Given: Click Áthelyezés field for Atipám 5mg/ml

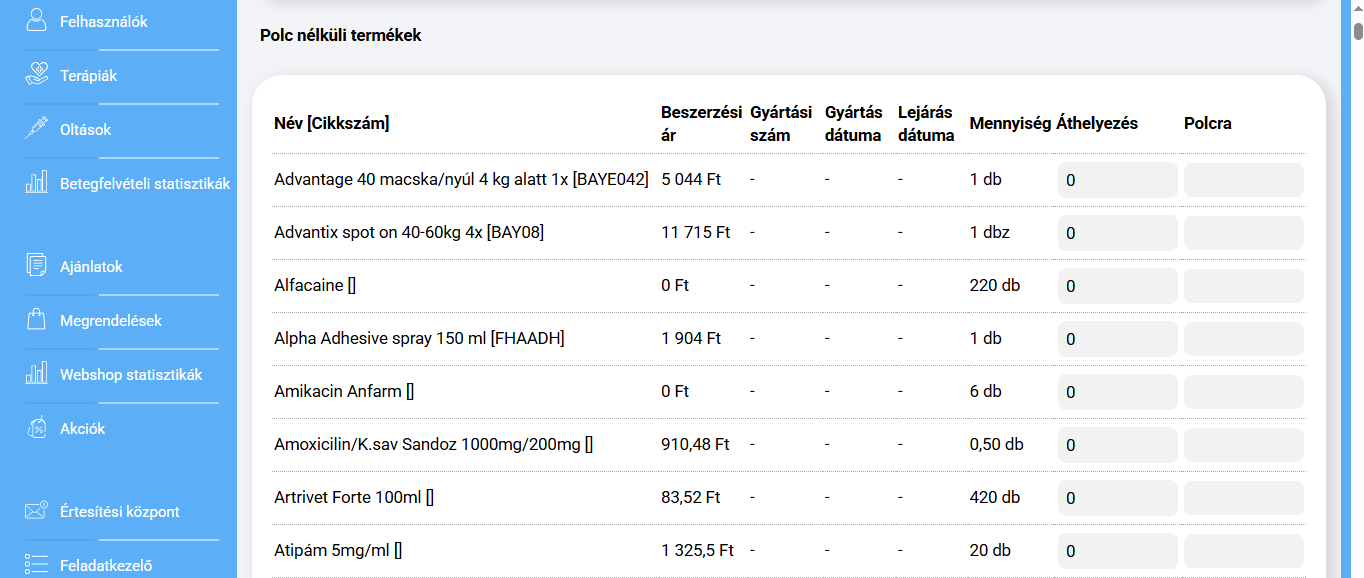Looking at the screenshot, I should pyautogui.click(x=1117, y=551).
